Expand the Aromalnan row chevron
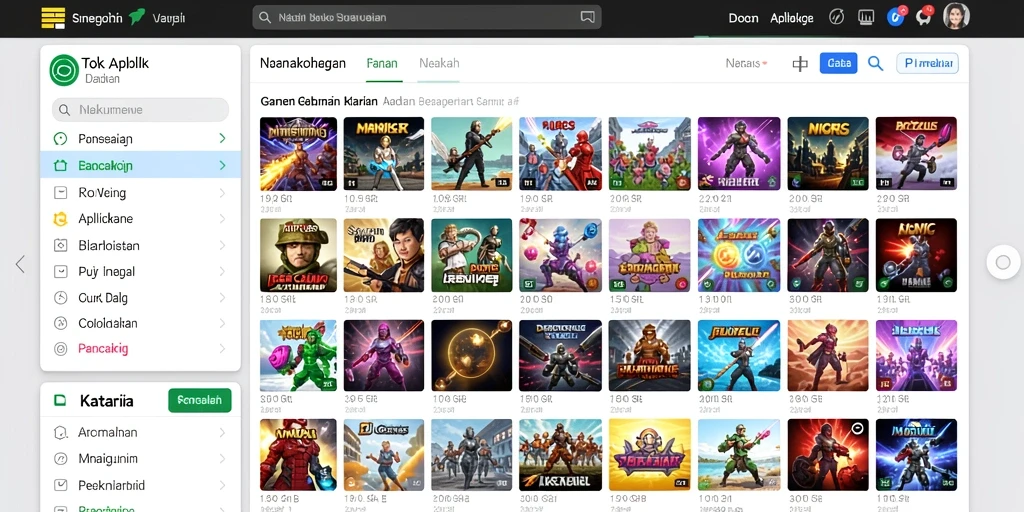 click(223, 432)
